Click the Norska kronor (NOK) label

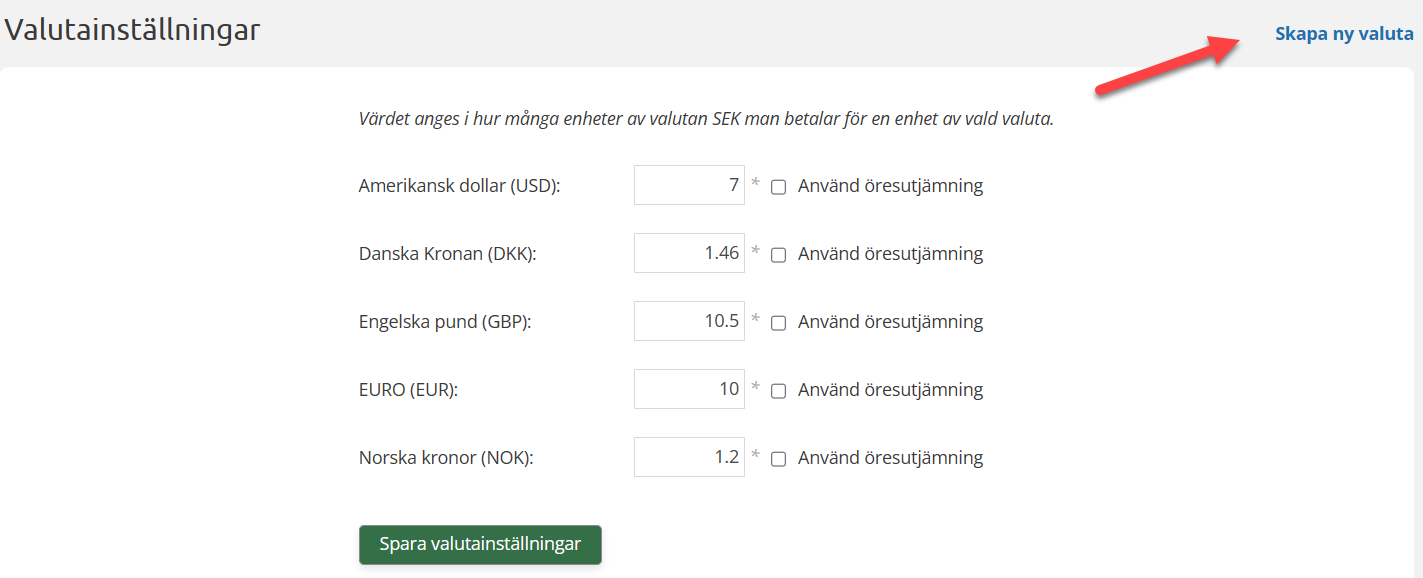click(x=446, y=458)
